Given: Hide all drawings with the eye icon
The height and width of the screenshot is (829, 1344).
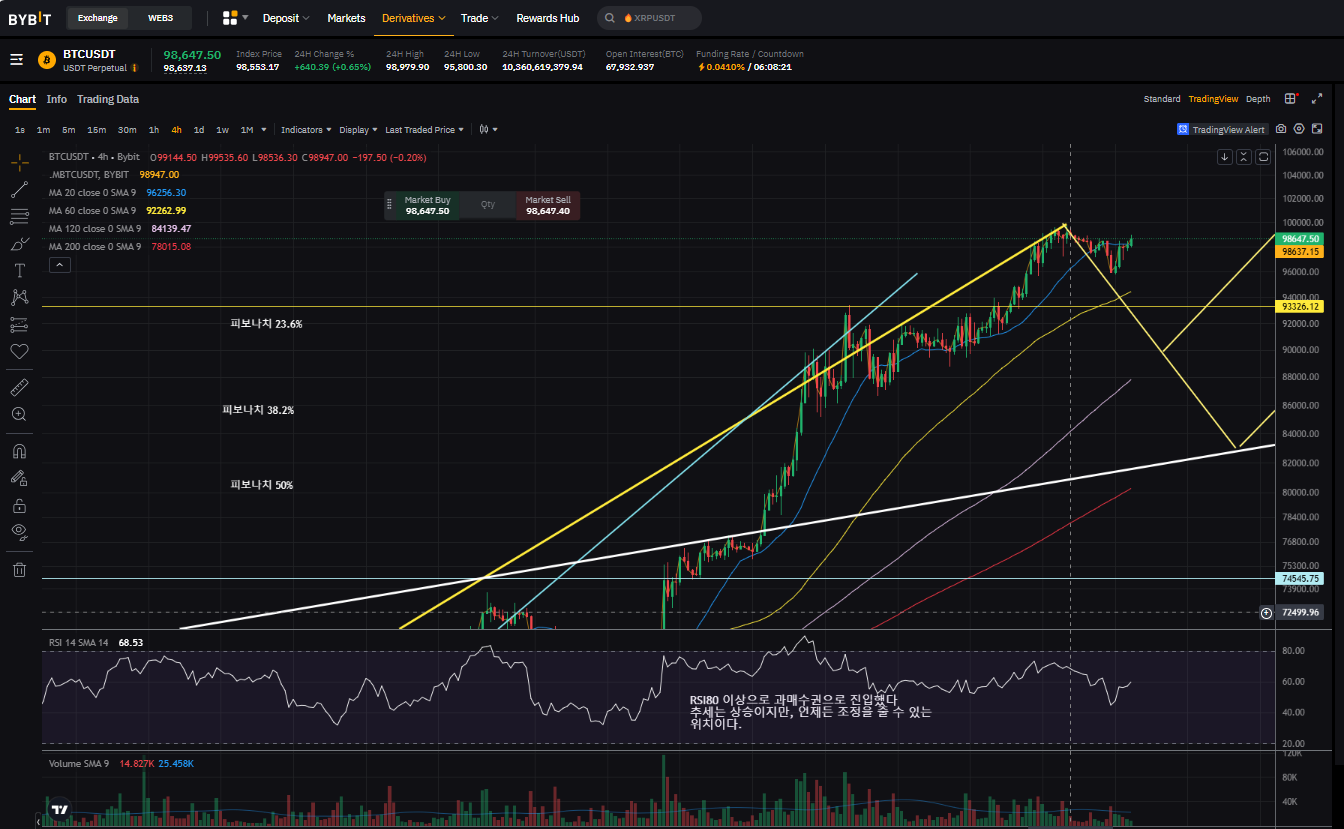Looking at the screenshot, I should tap(19, 532).
